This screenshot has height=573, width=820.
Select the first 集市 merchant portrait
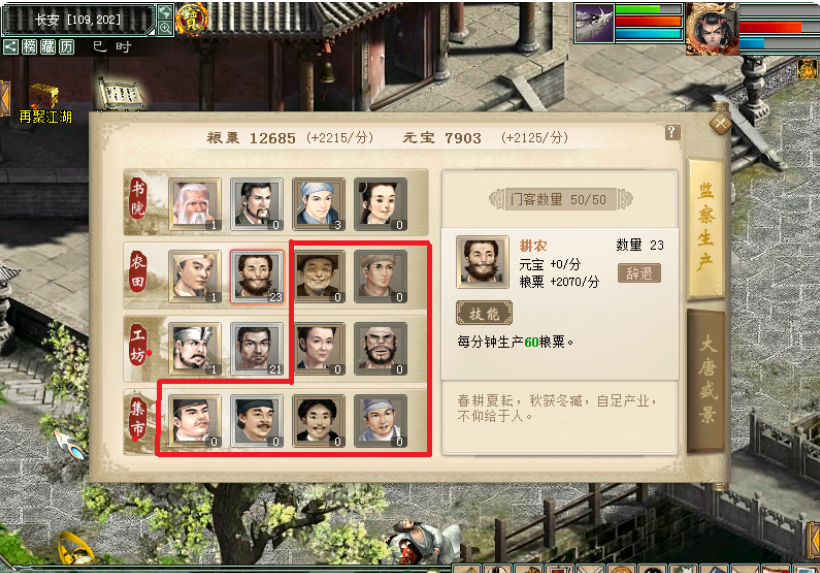[195, 421]
